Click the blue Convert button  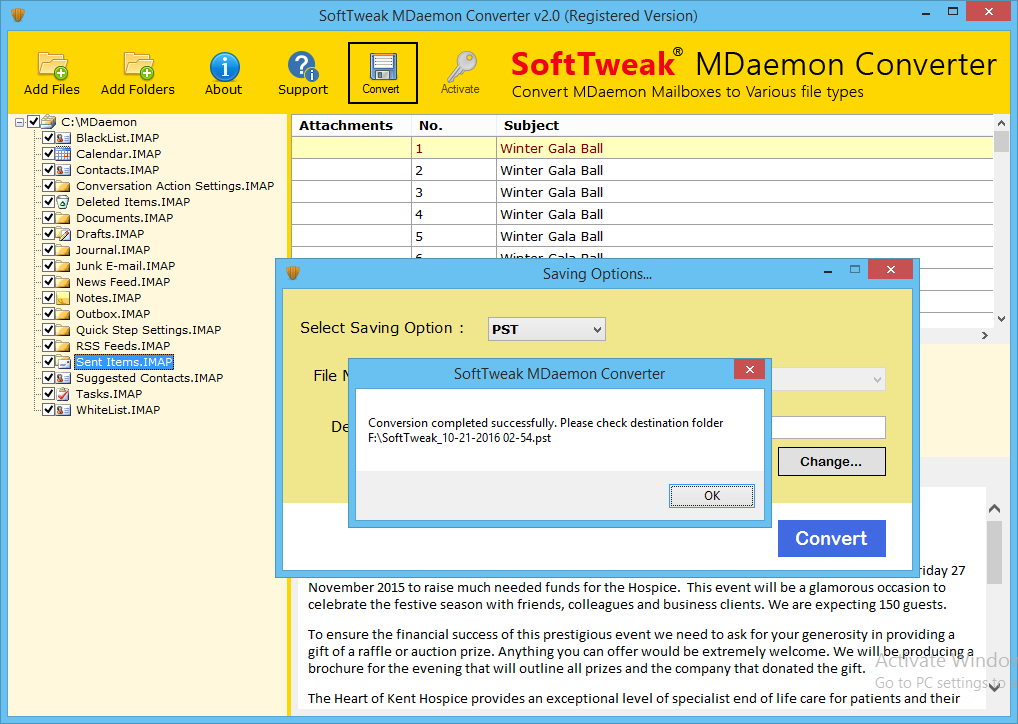pyautogui.click(x=832, y=538)
